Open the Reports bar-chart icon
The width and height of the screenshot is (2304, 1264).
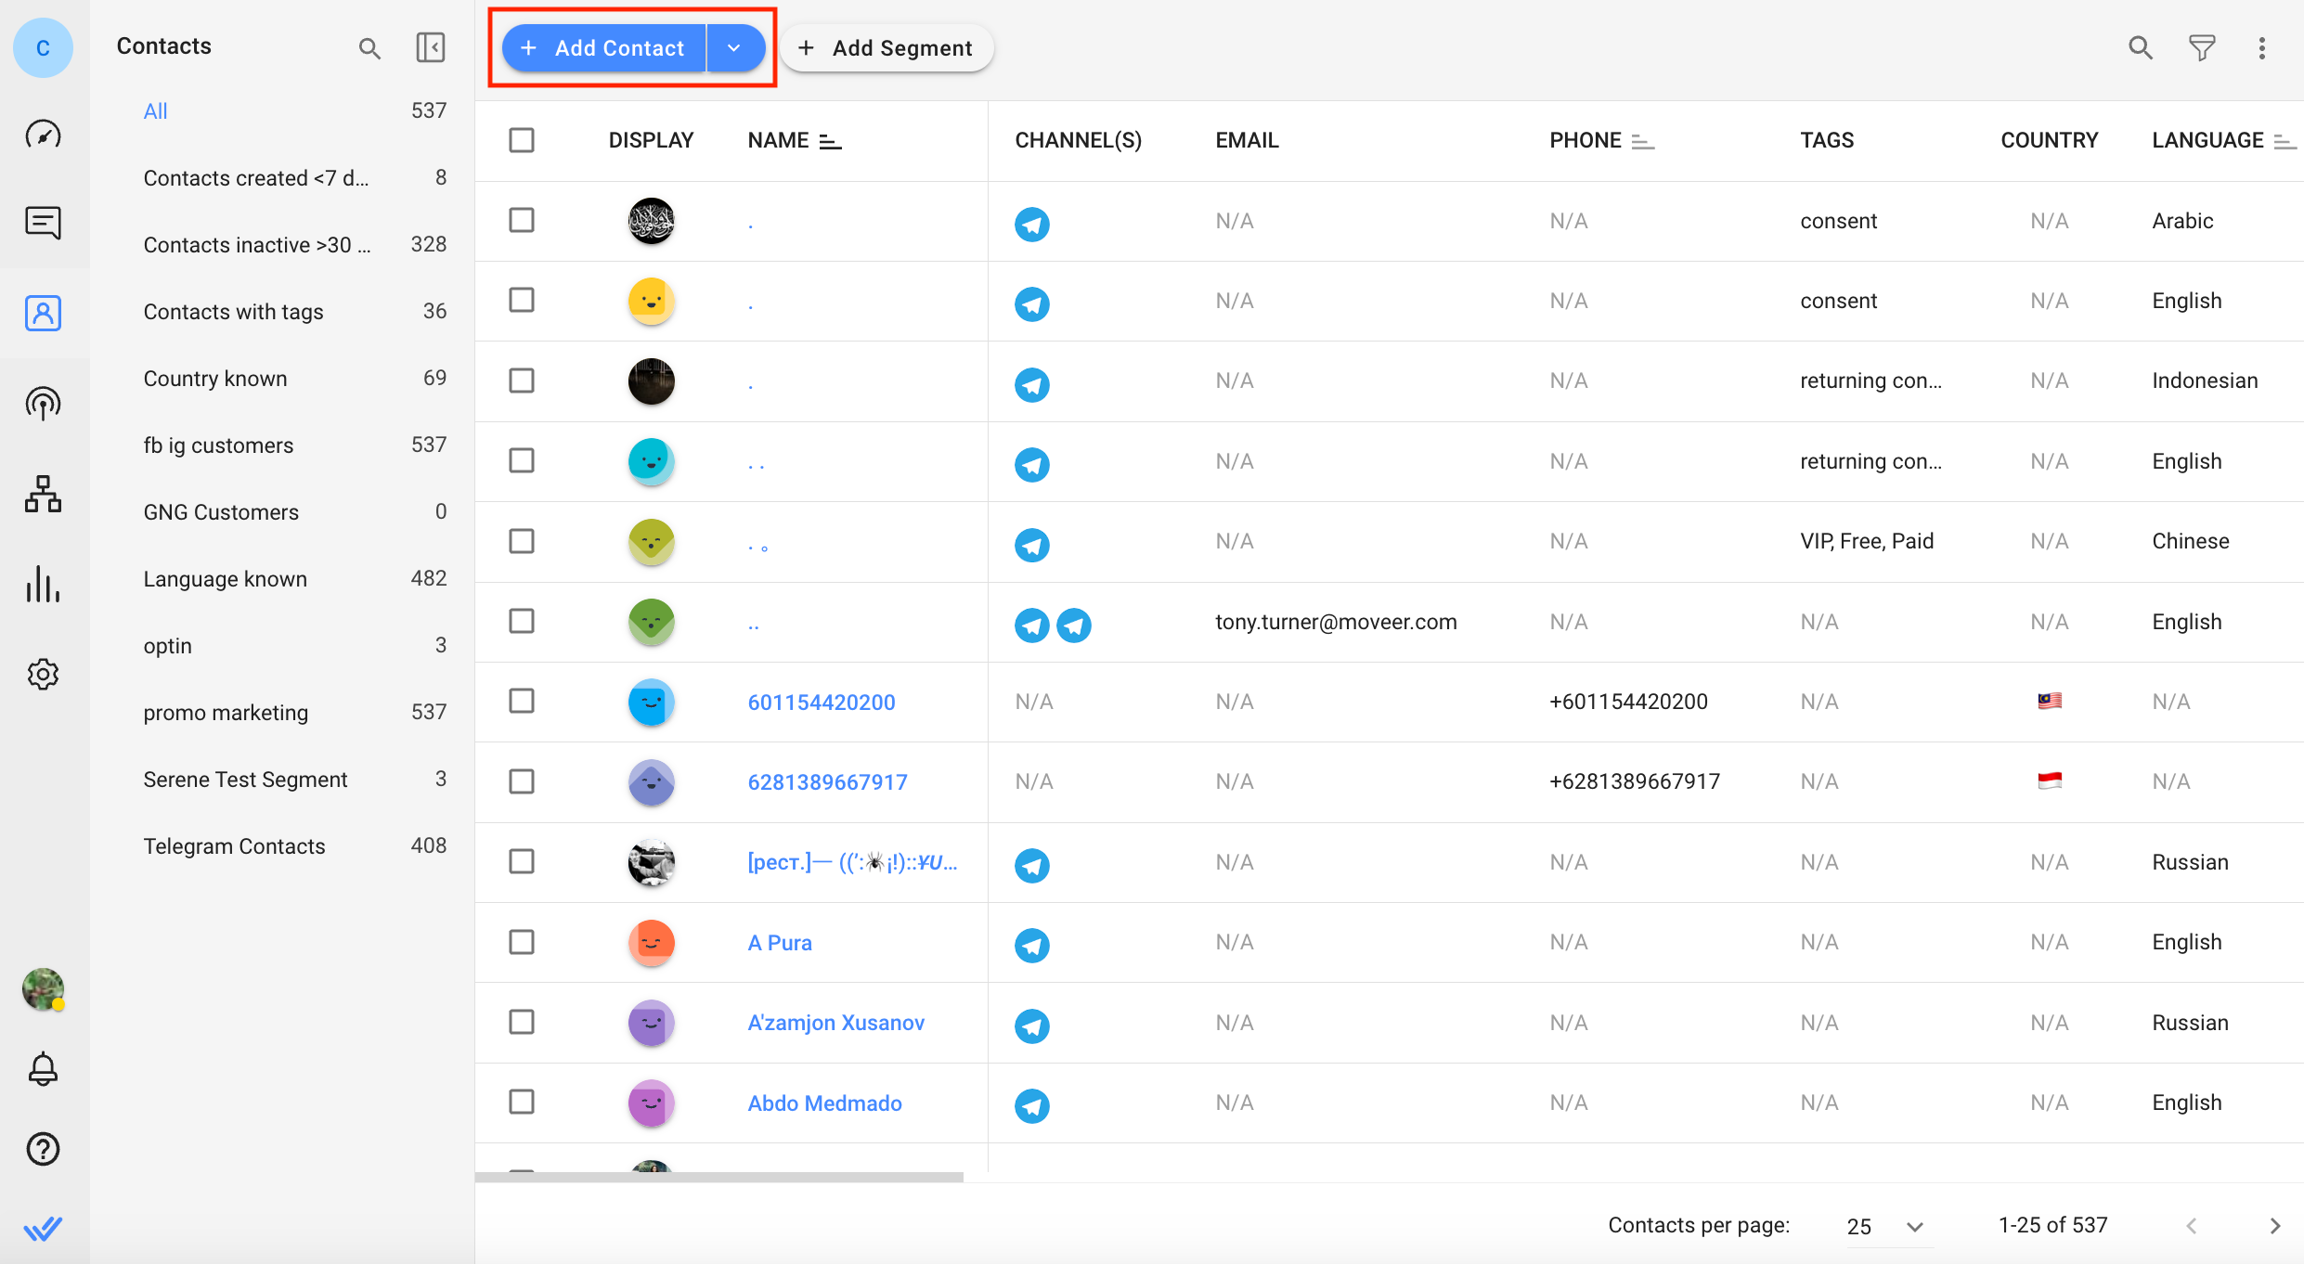pos(43,585)
